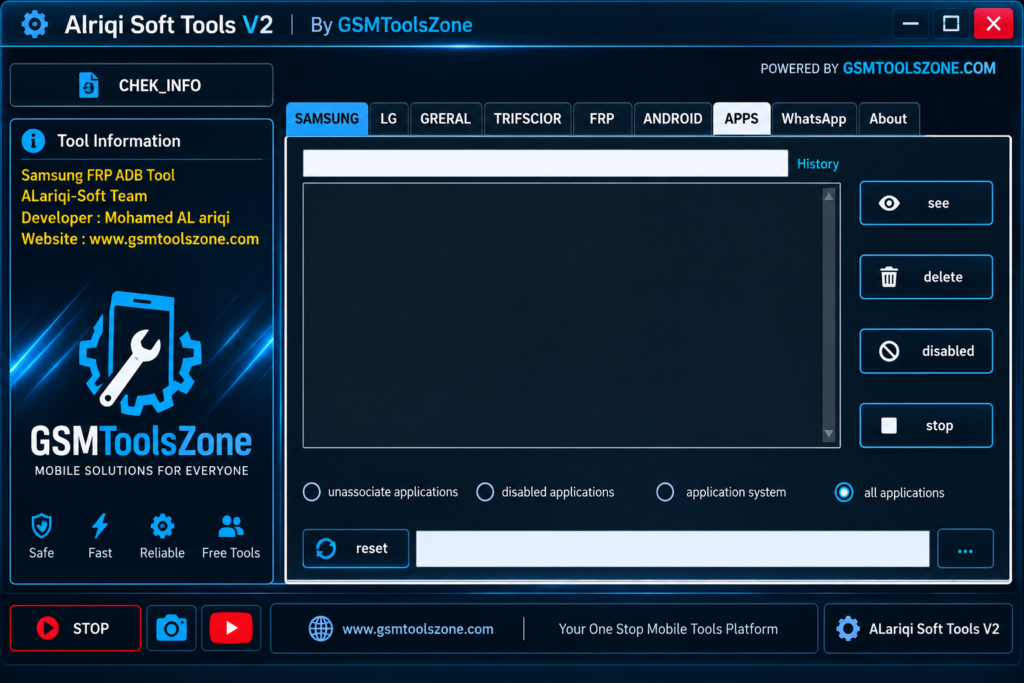Click Your One Stop Mobile Tools Platform text
Screen dimensions: 1024x683
point(668,629)
